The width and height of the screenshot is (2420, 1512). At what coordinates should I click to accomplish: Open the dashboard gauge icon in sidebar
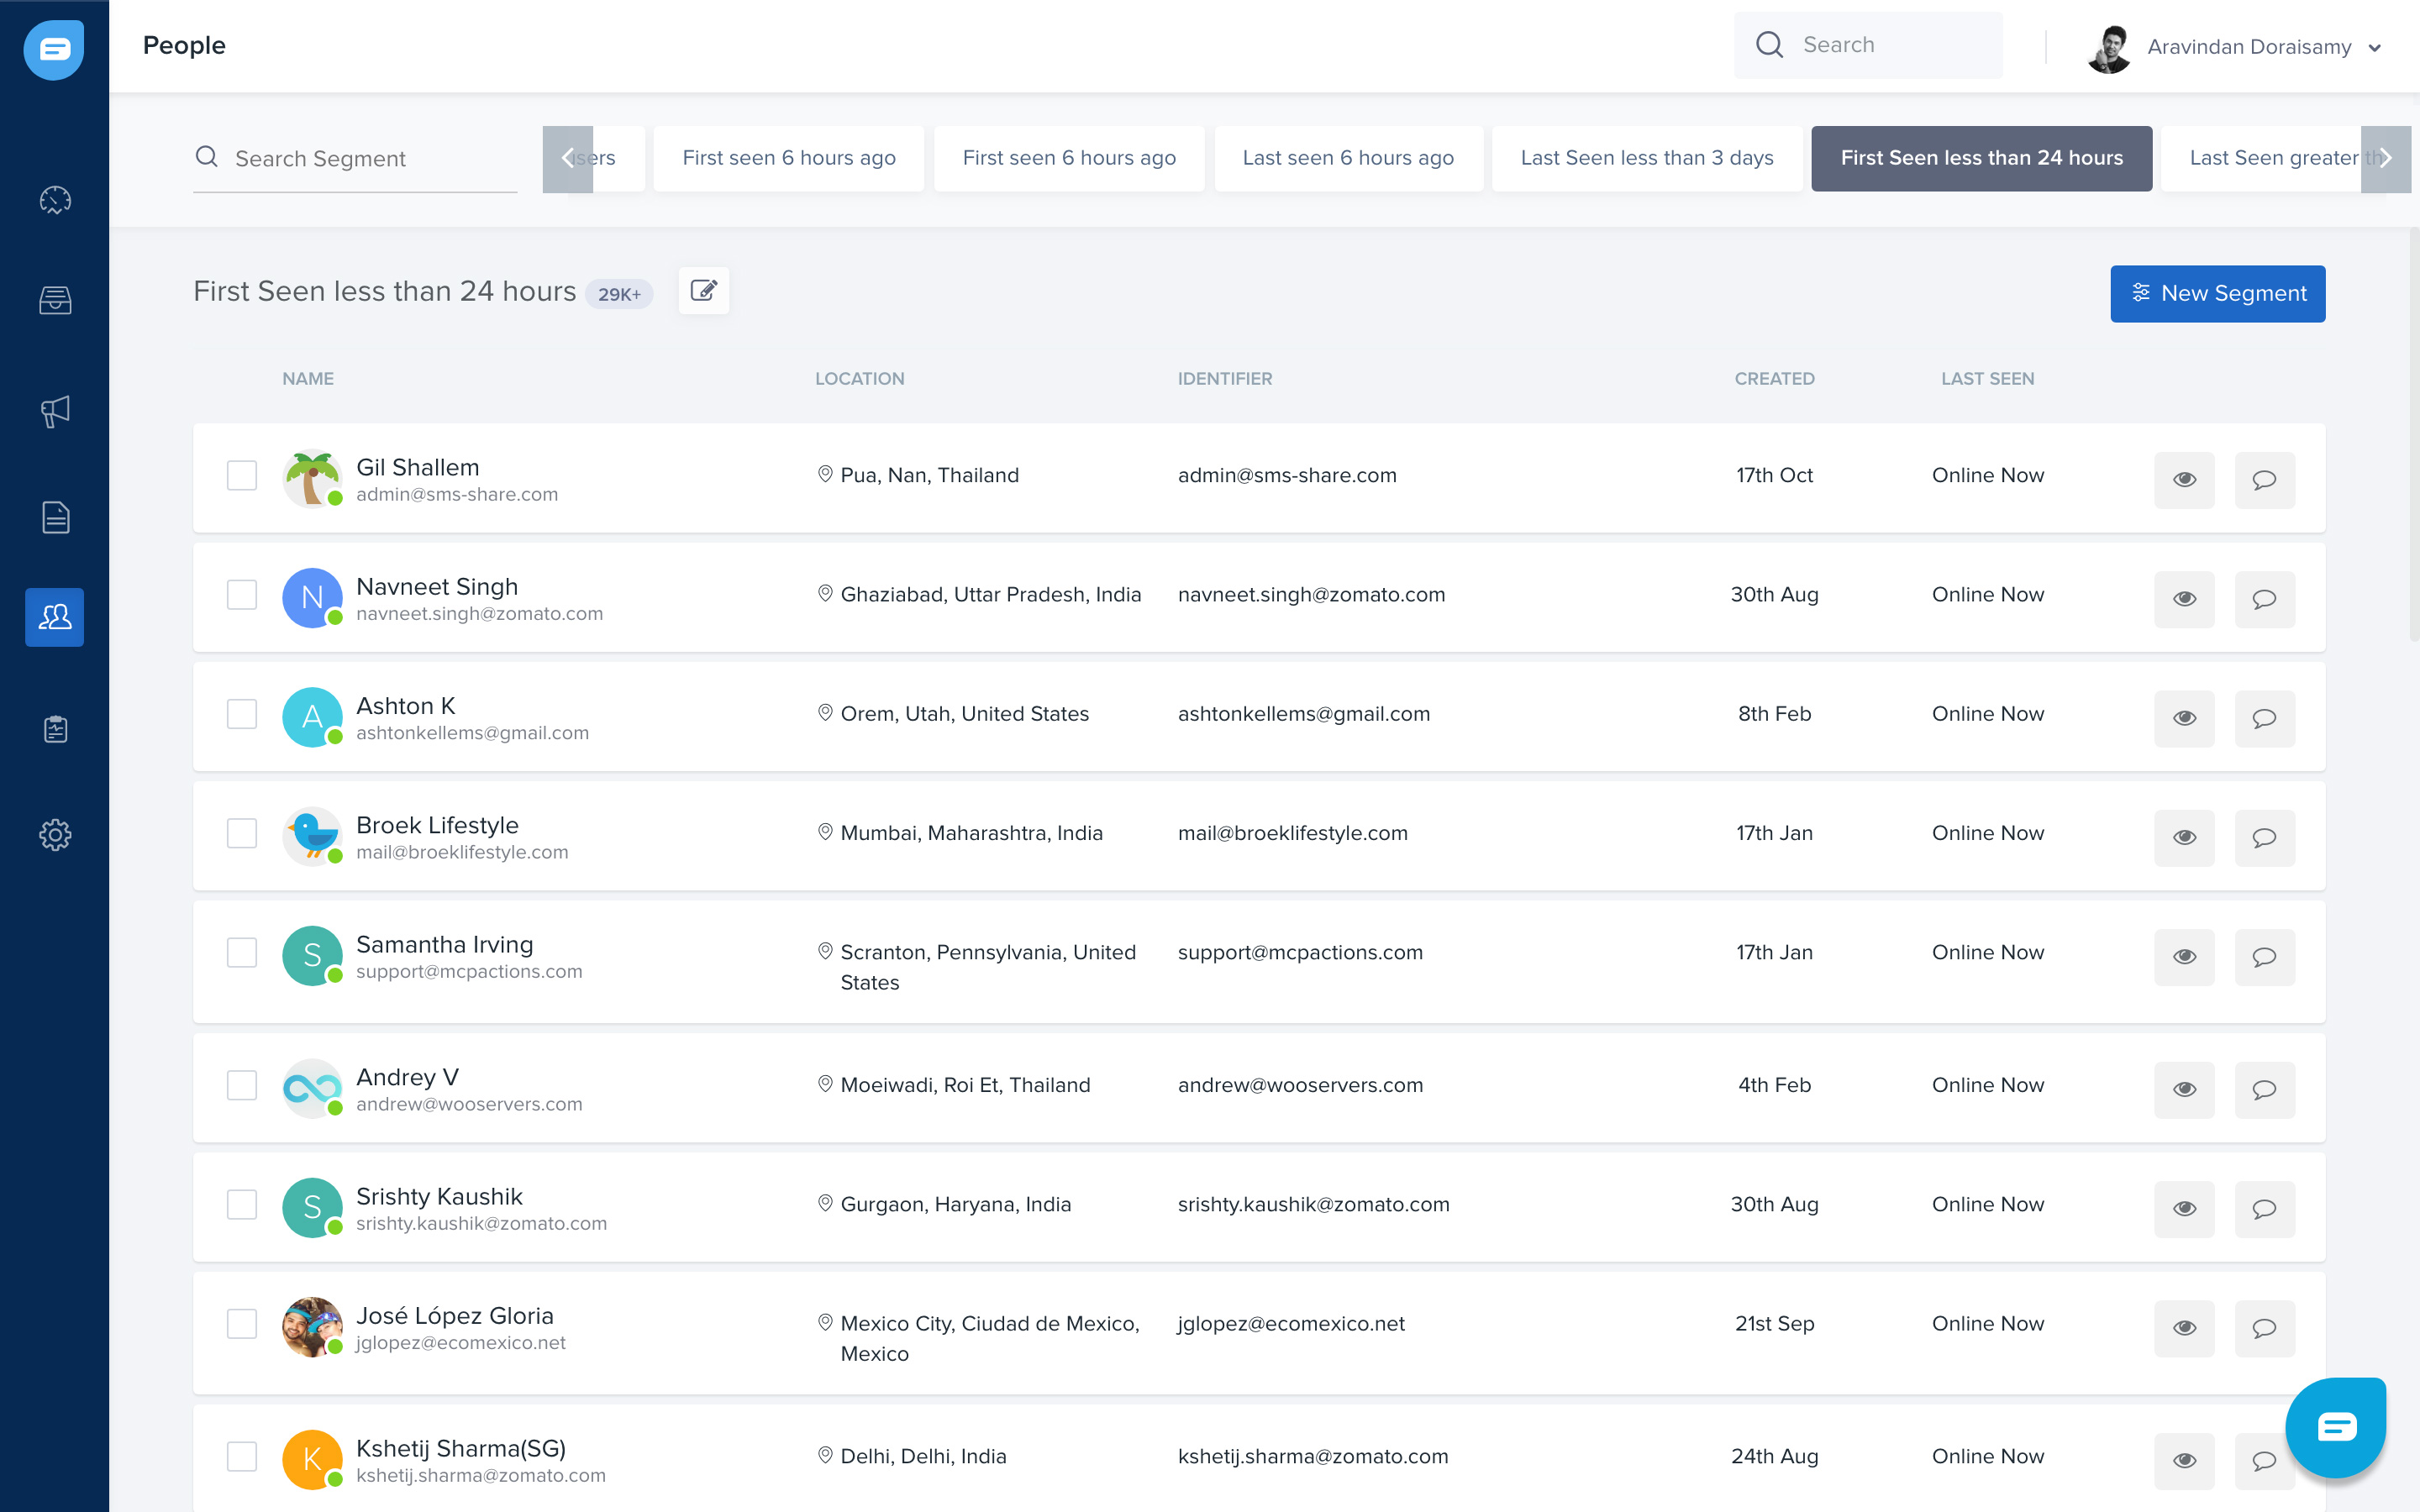tap(55, 201)
